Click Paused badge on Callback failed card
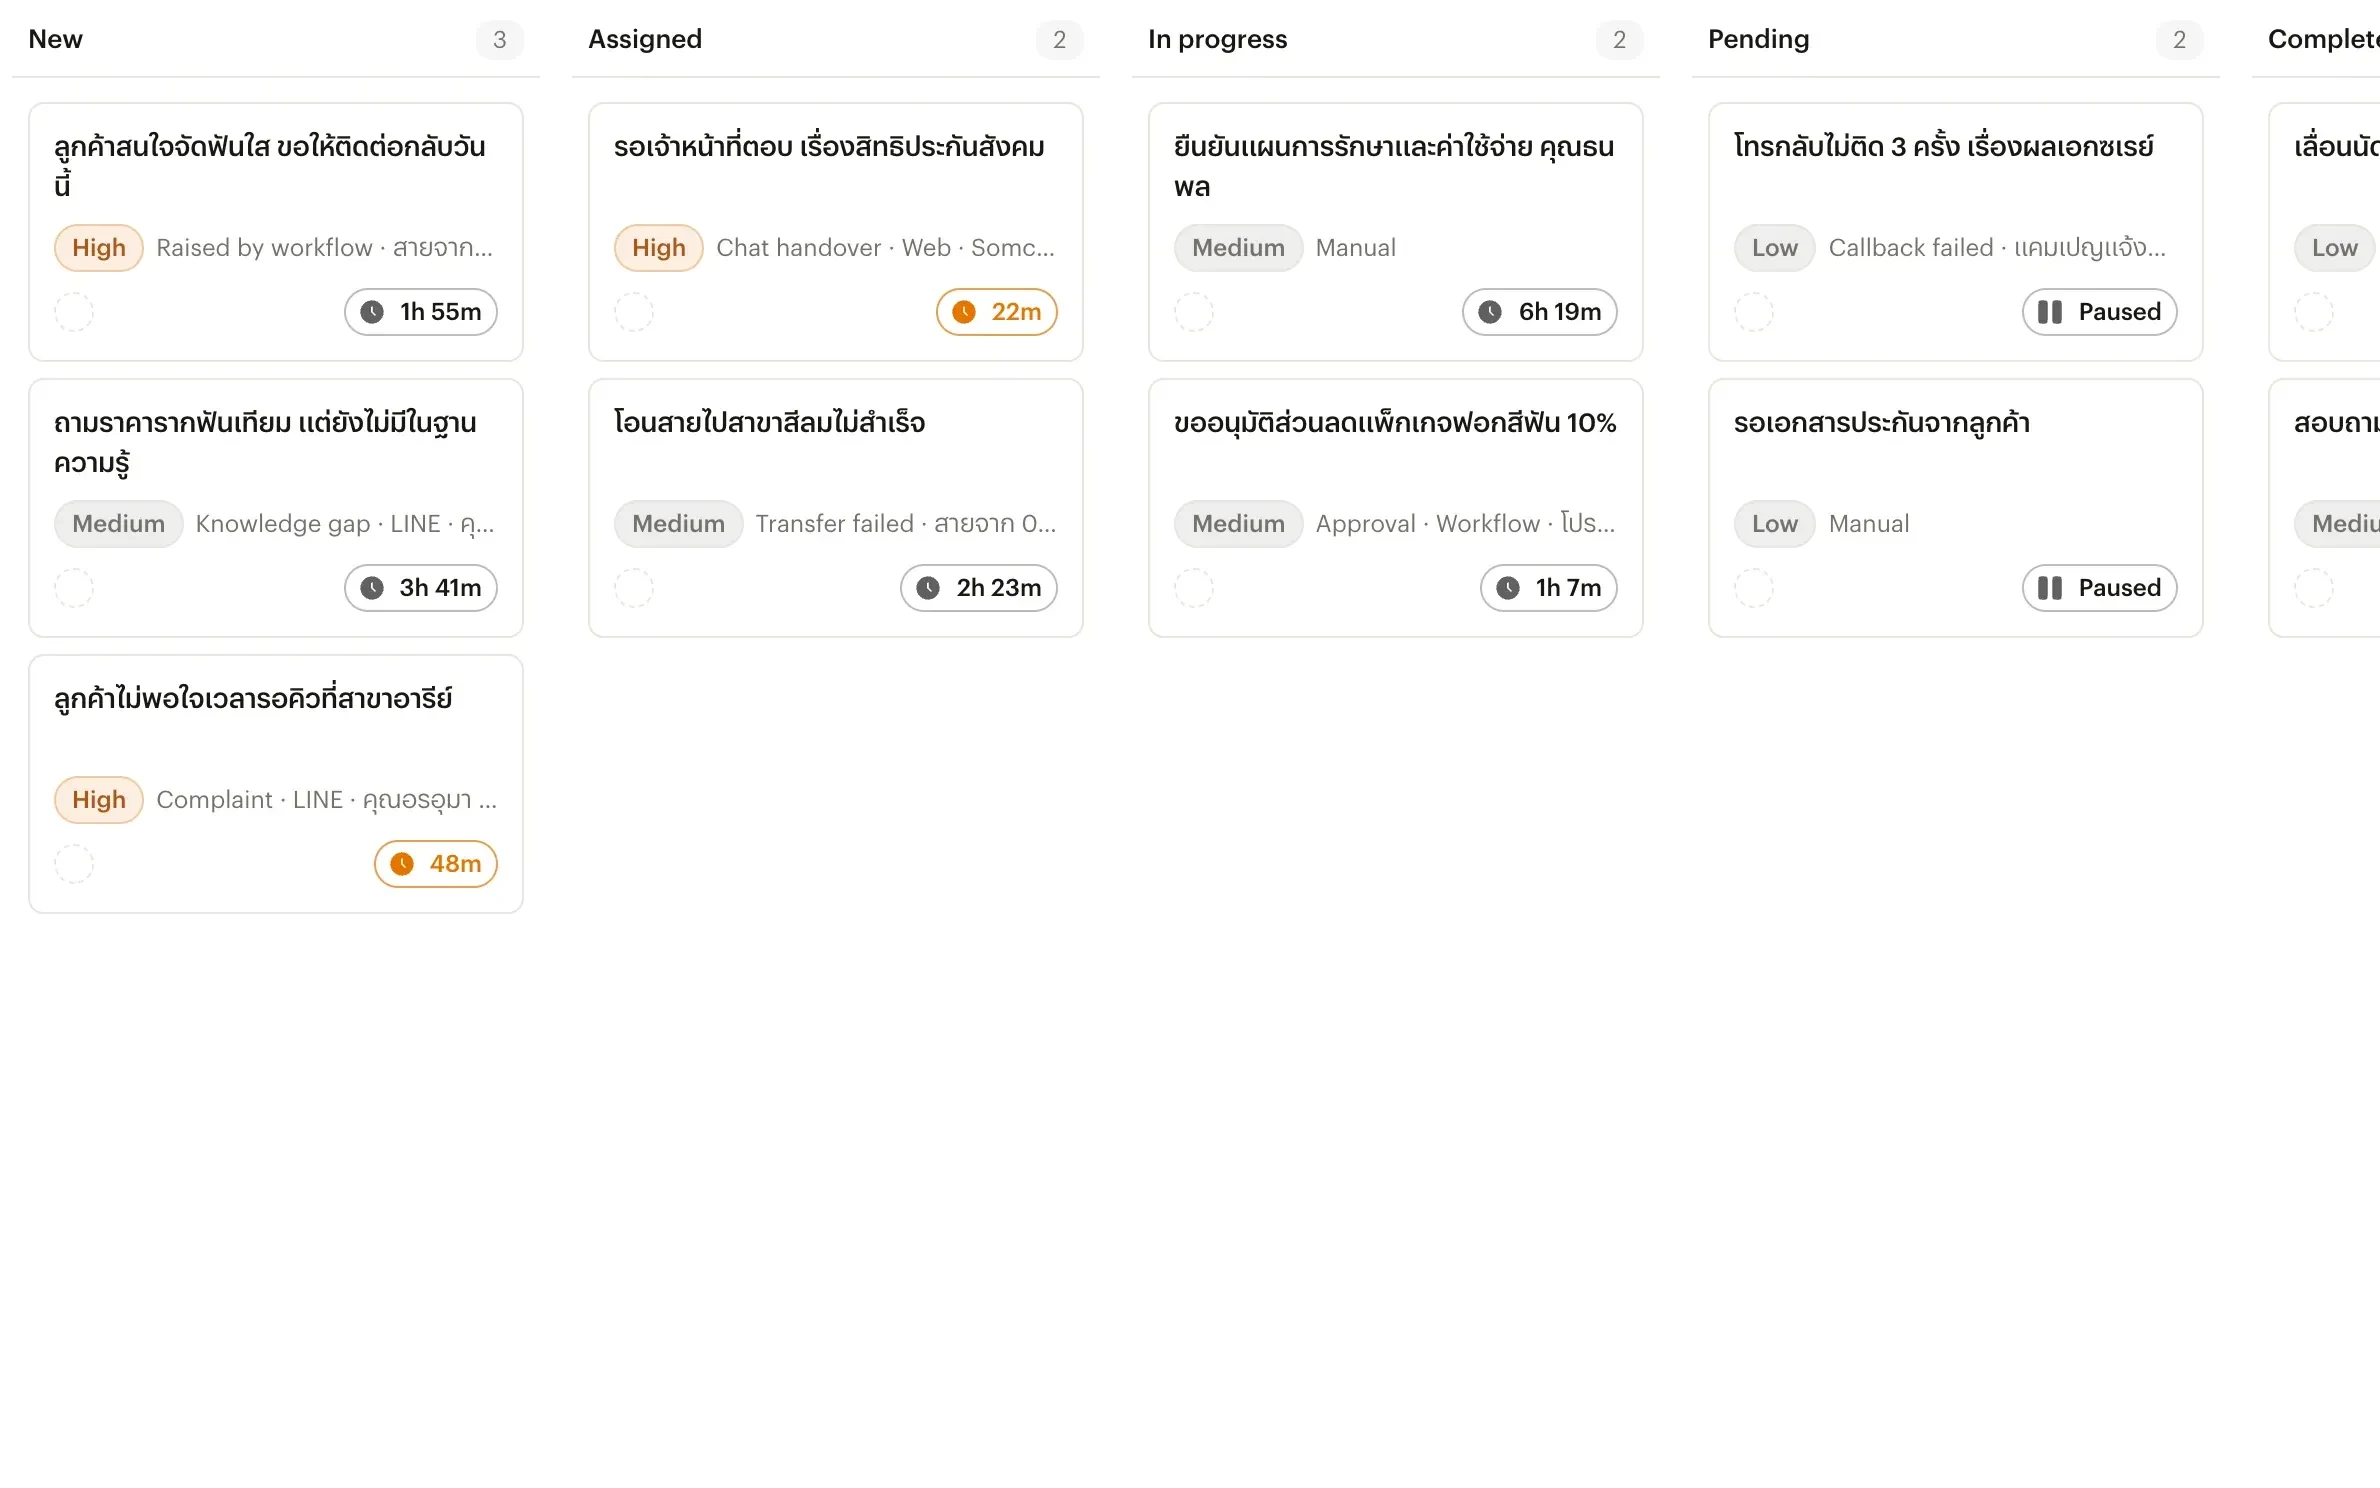This screenshot has height=1488, width=2380. pyautogui.click(x=2099, y=312)
